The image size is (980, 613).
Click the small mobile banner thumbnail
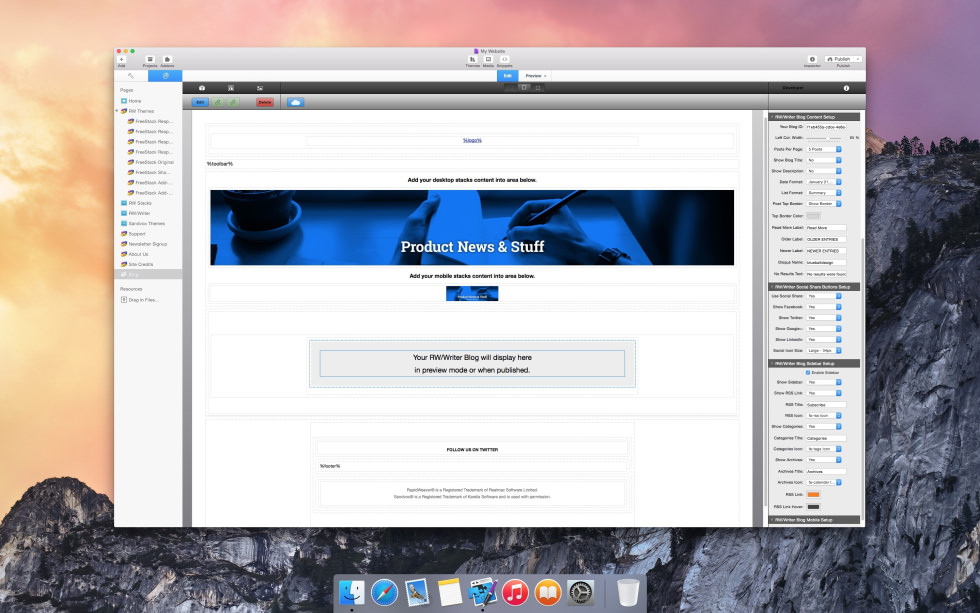pyautogui.click(x=472, y=293)
